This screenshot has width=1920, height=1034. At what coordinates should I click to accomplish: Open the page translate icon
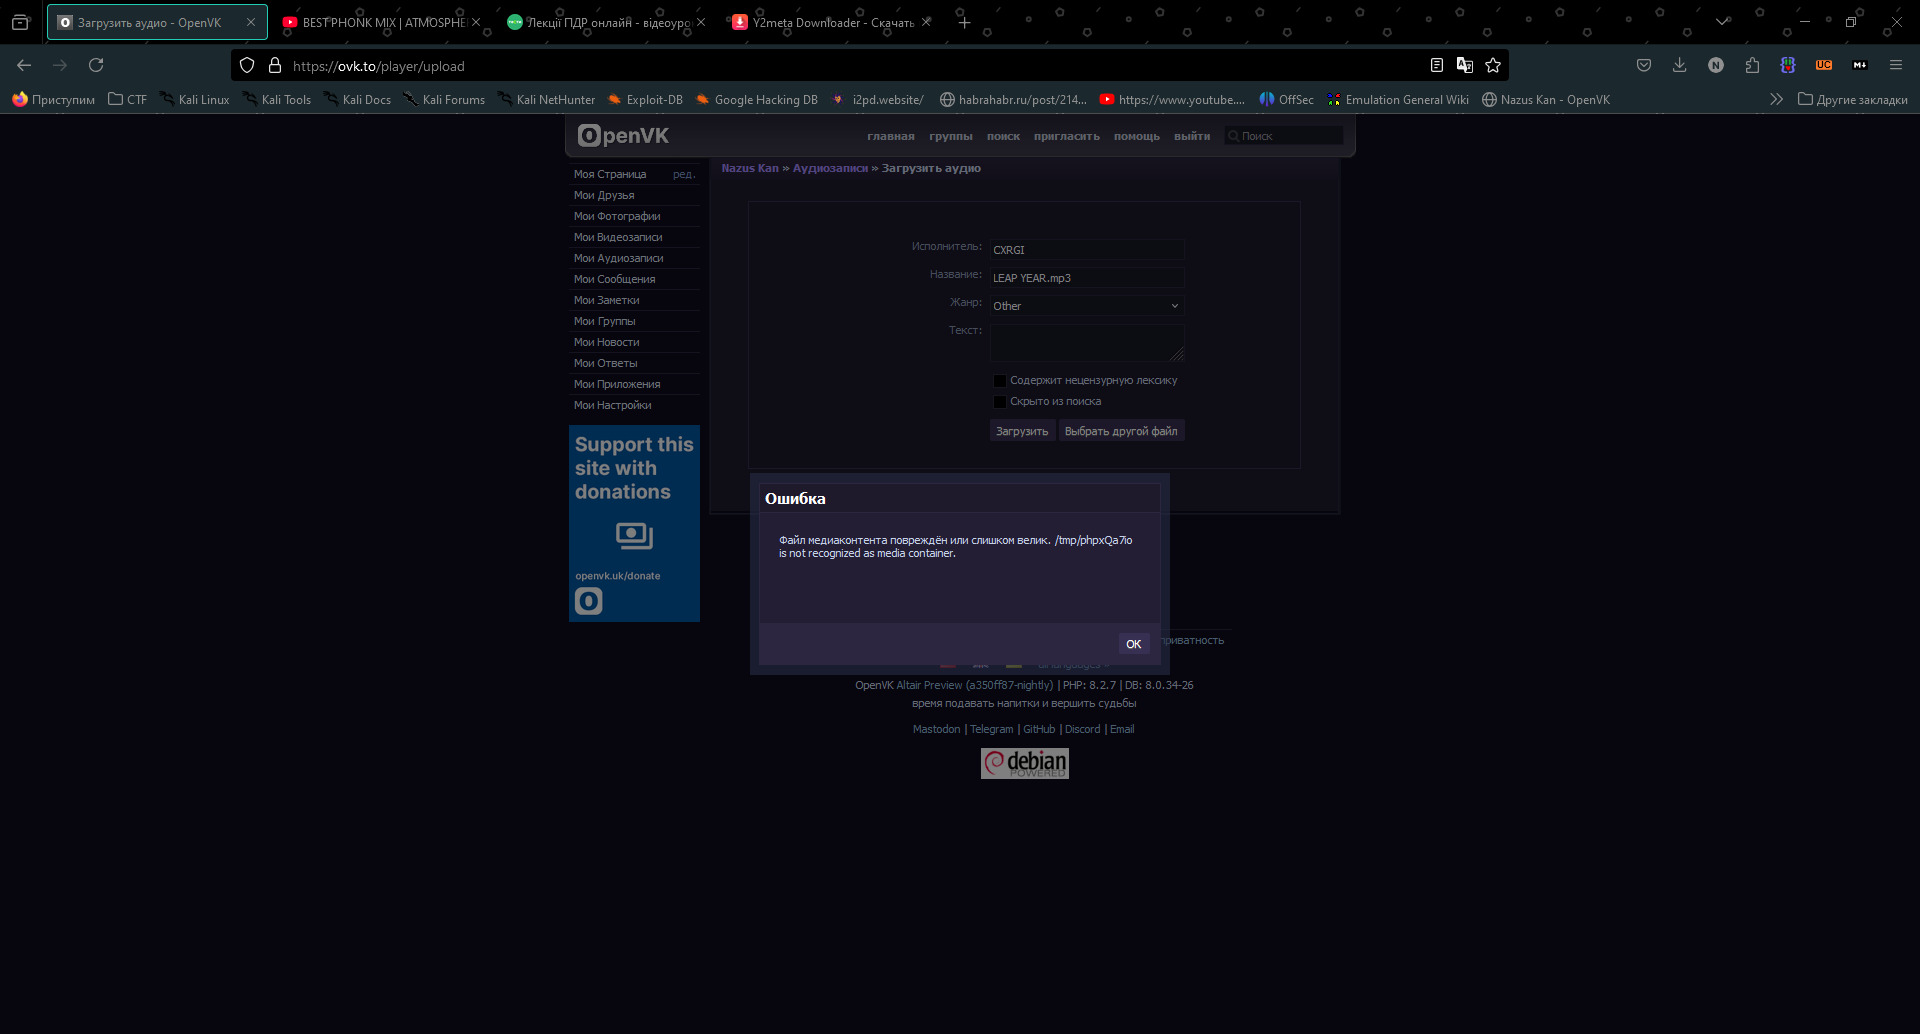click(x=1465, y=65)
